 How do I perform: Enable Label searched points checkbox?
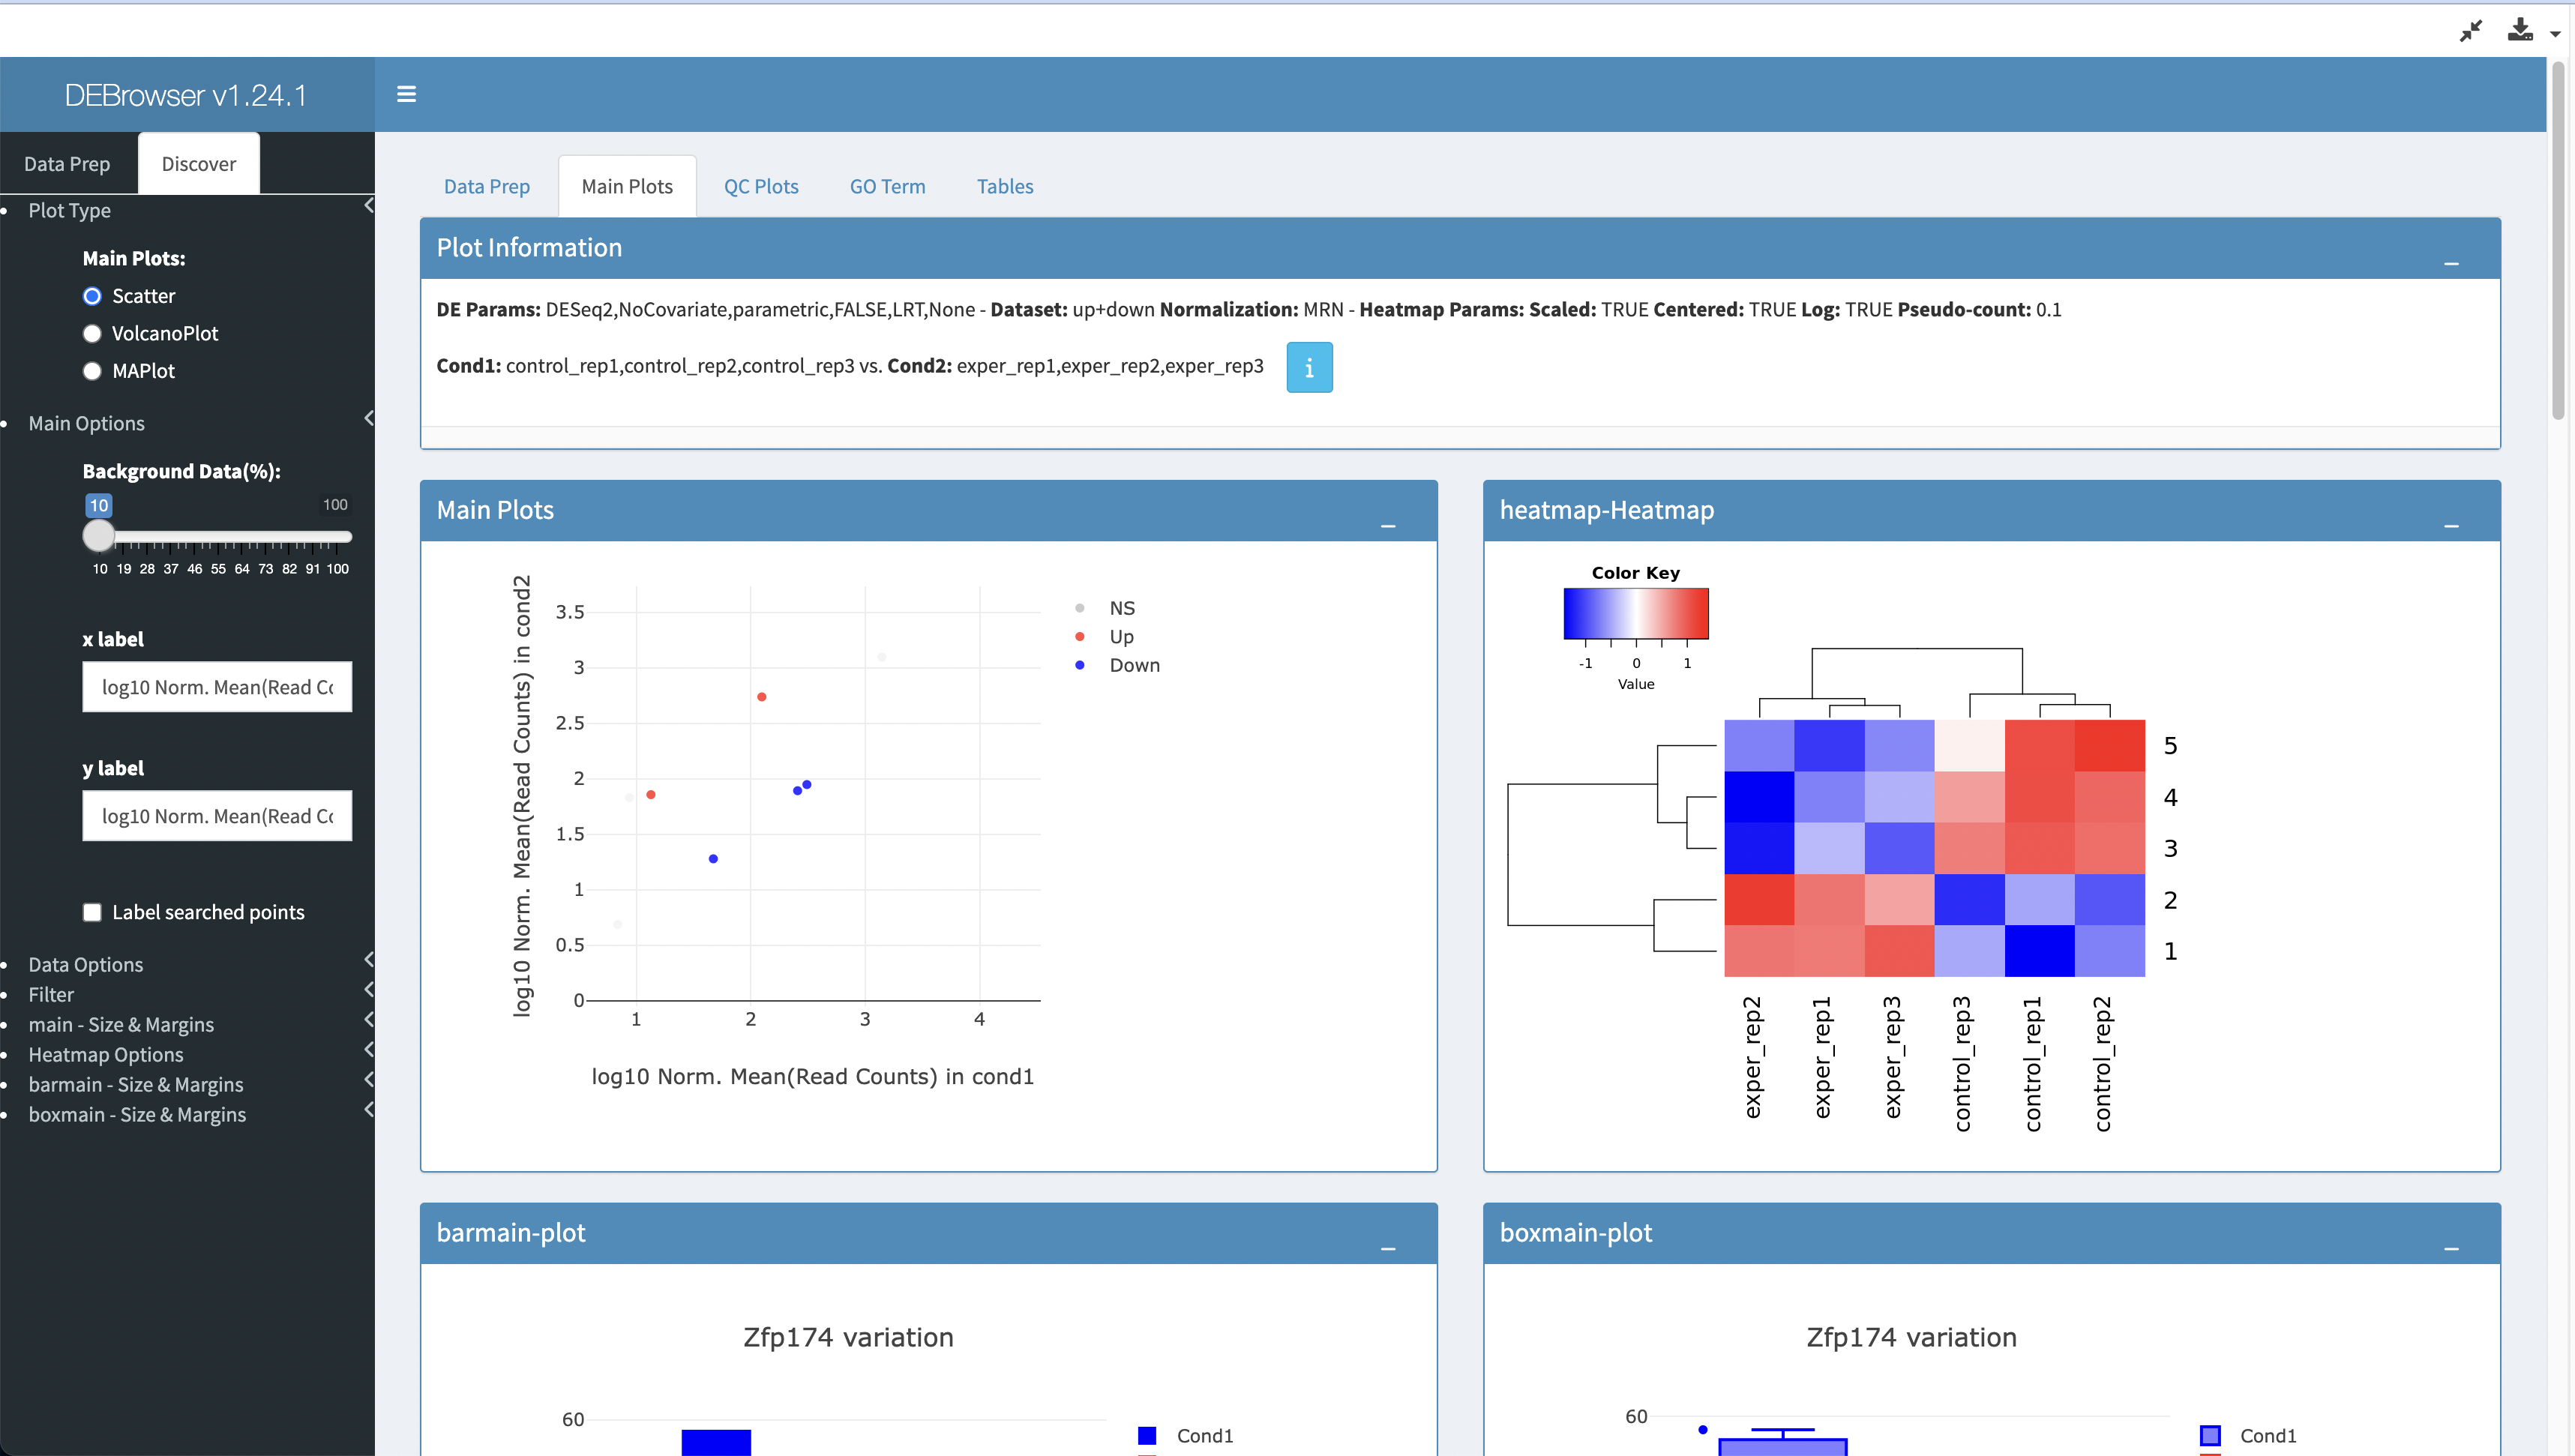coord(92,912)
